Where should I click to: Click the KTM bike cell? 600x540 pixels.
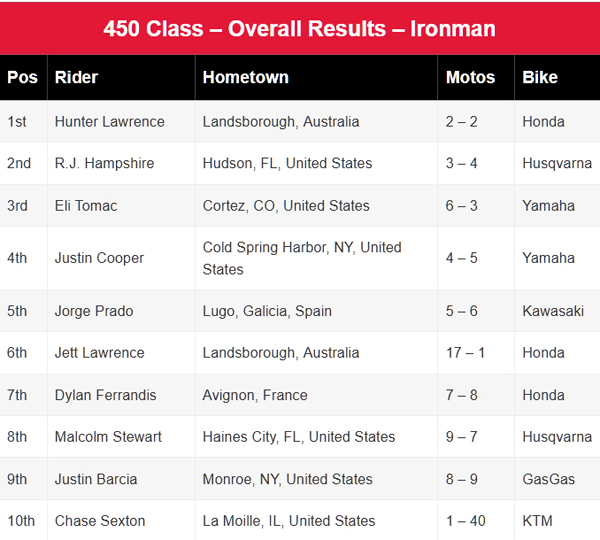(537, 521)
